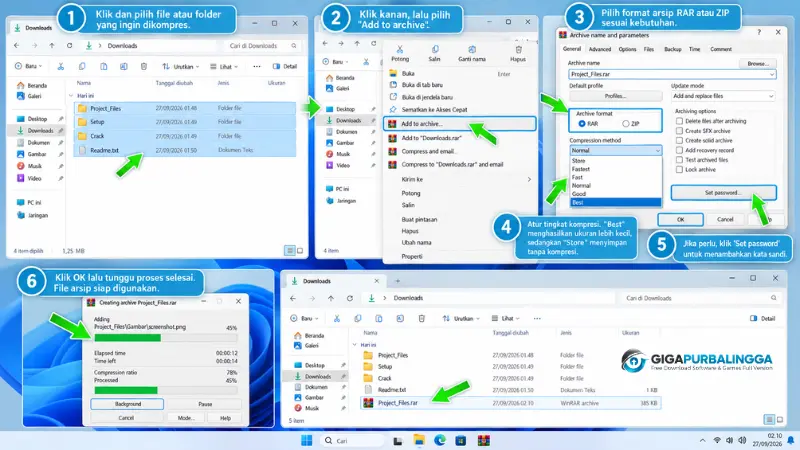Switch to the Backup tab in WinRAR dialog
This screenshot has width=800, height=450.
coord(672,49)
